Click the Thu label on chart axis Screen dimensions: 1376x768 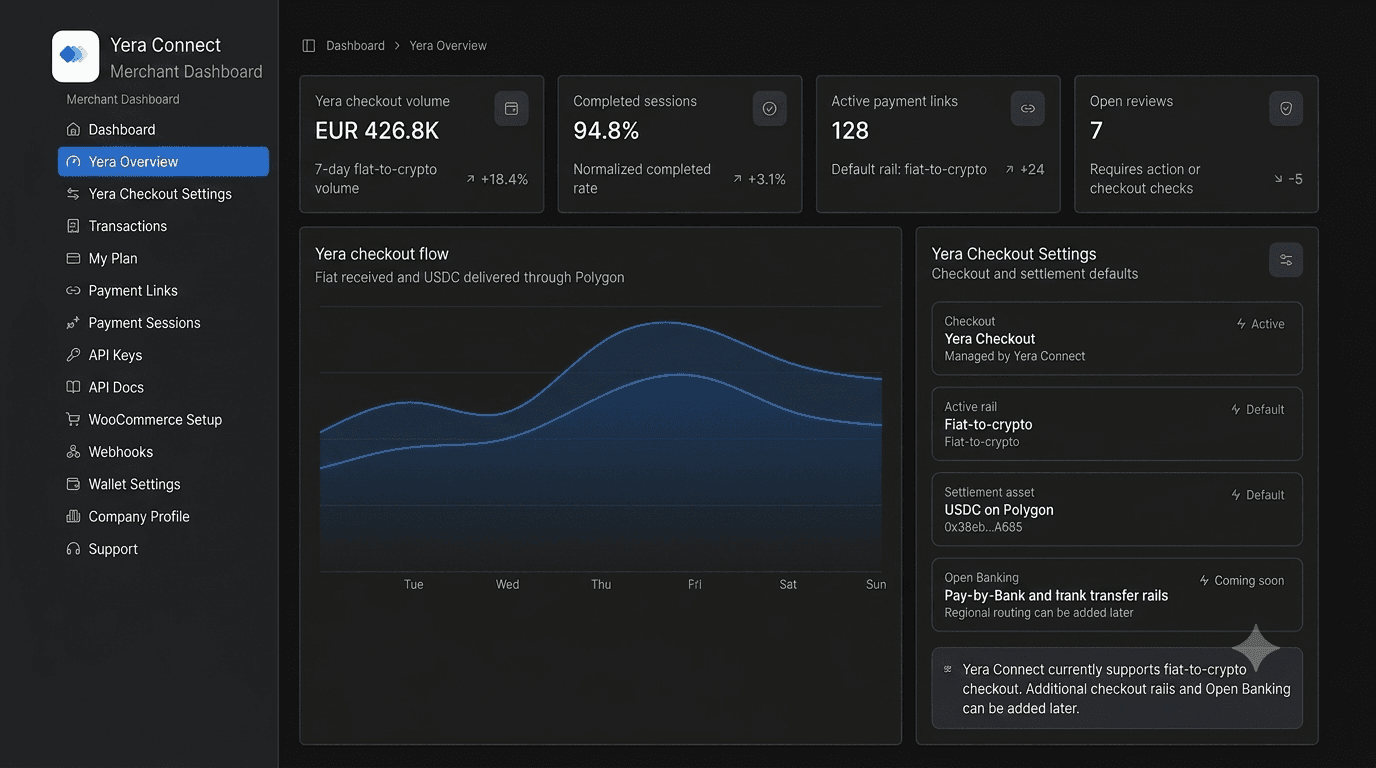pos(601,584)
